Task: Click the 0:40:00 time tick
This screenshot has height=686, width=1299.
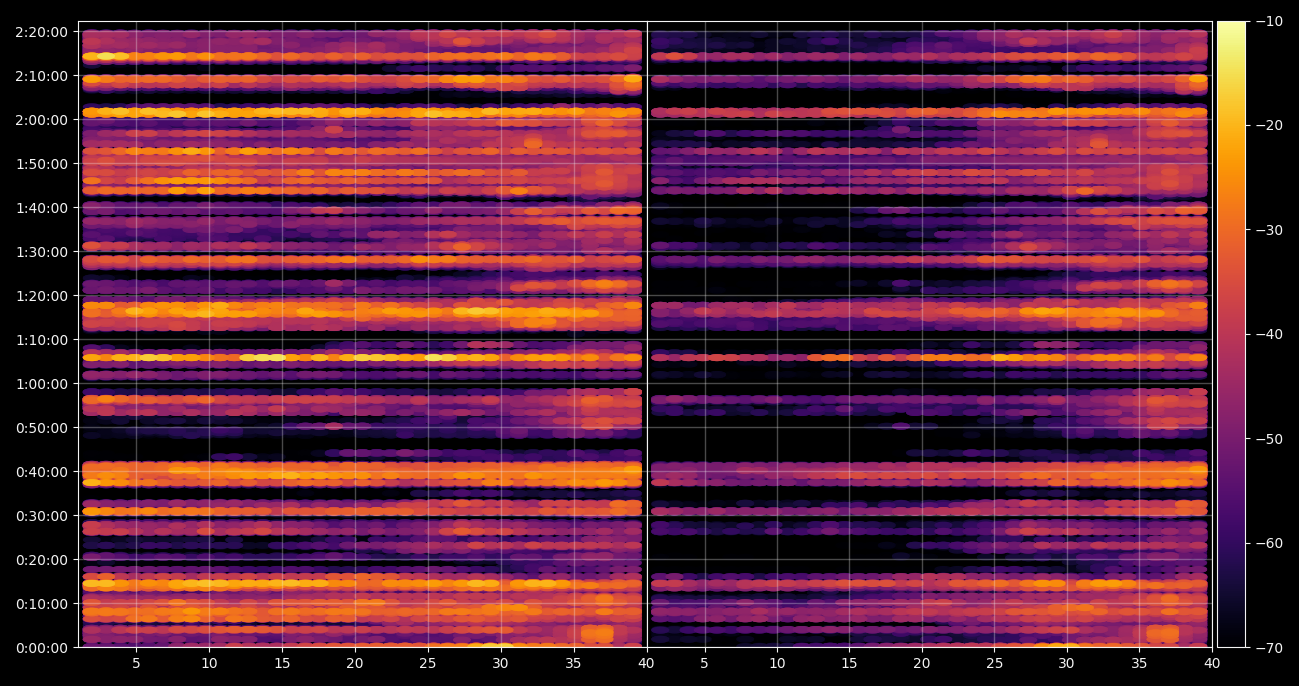Action: click(x=42, y=472)
